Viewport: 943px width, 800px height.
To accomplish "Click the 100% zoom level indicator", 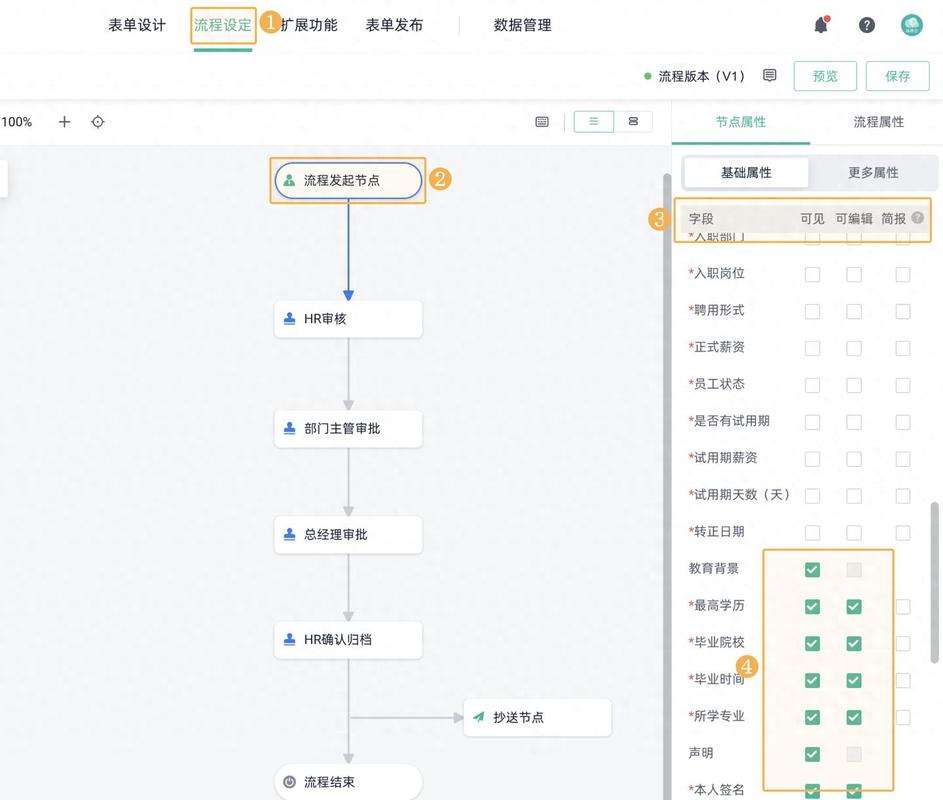I will [16, 120].
